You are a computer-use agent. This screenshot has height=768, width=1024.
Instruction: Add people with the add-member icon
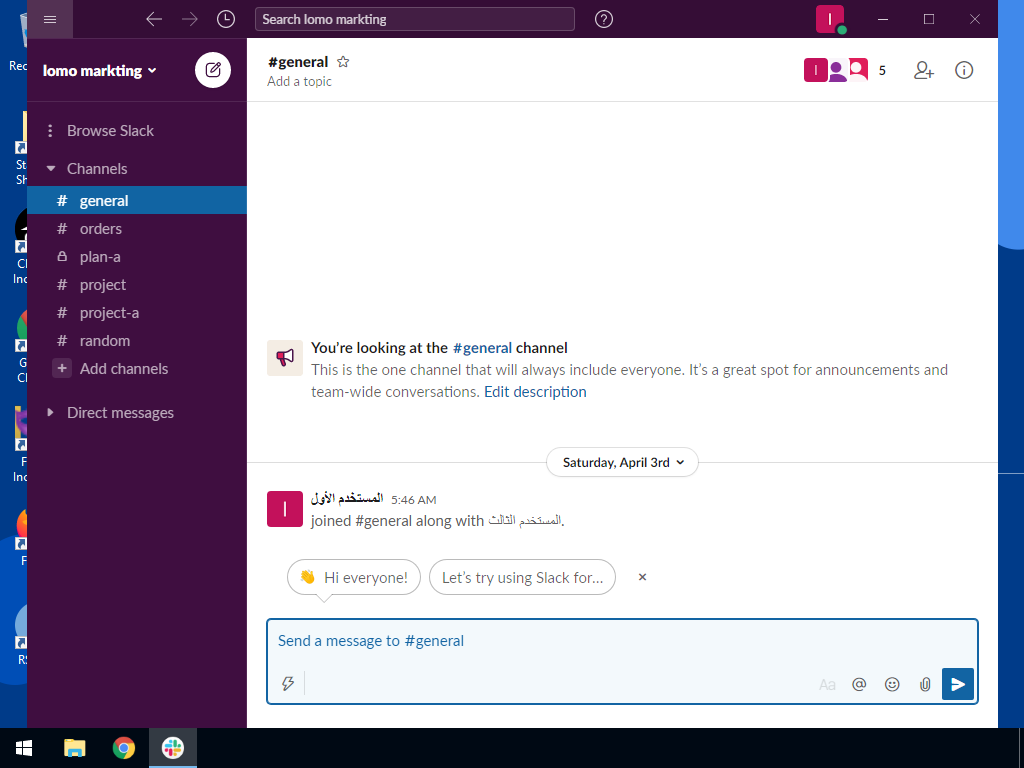pos(923,70)
